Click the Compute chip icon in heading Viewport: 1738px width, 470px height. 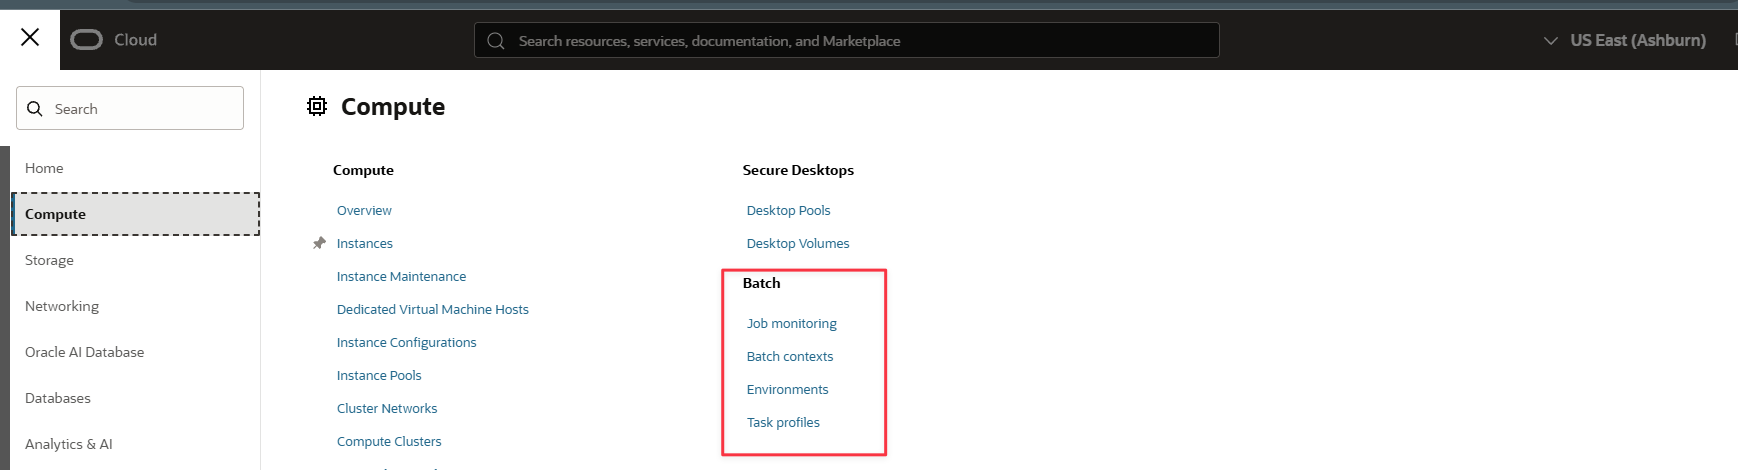(x=317, y=106)
